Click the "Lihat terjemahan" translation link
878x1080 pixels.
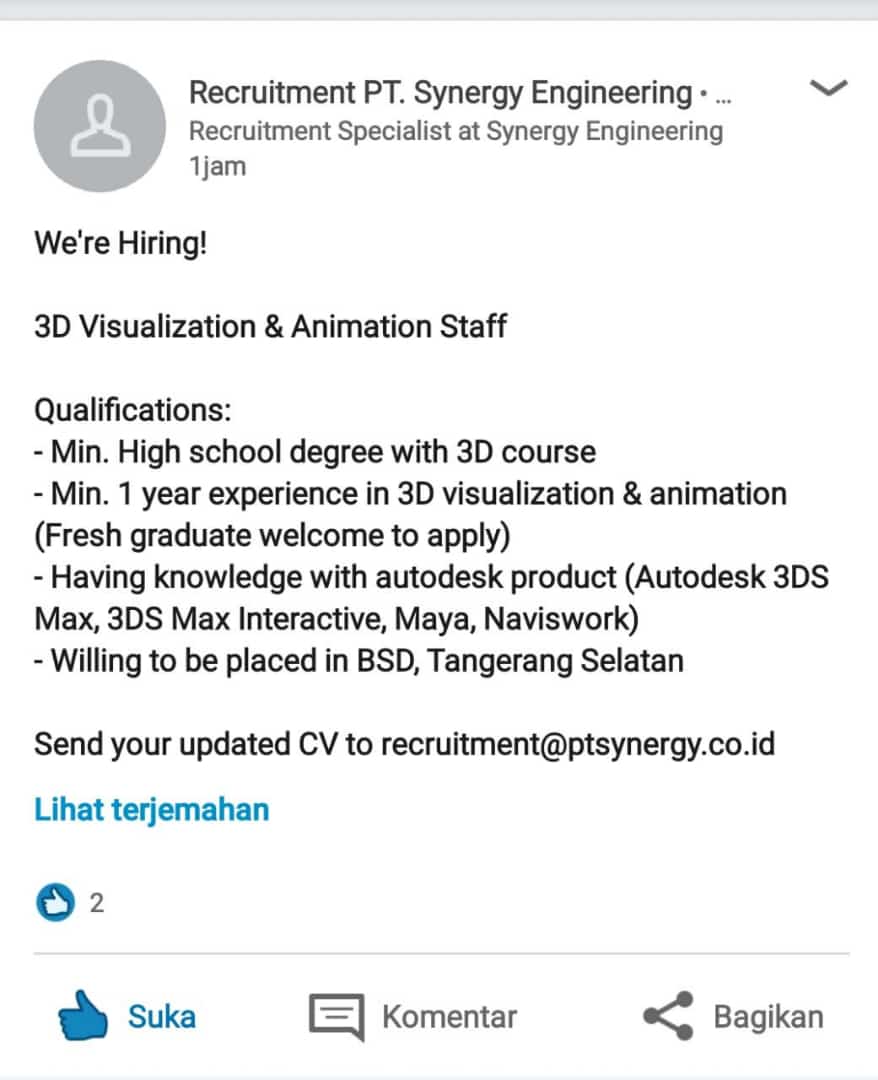pyautogui.click(x=152, y=808)
